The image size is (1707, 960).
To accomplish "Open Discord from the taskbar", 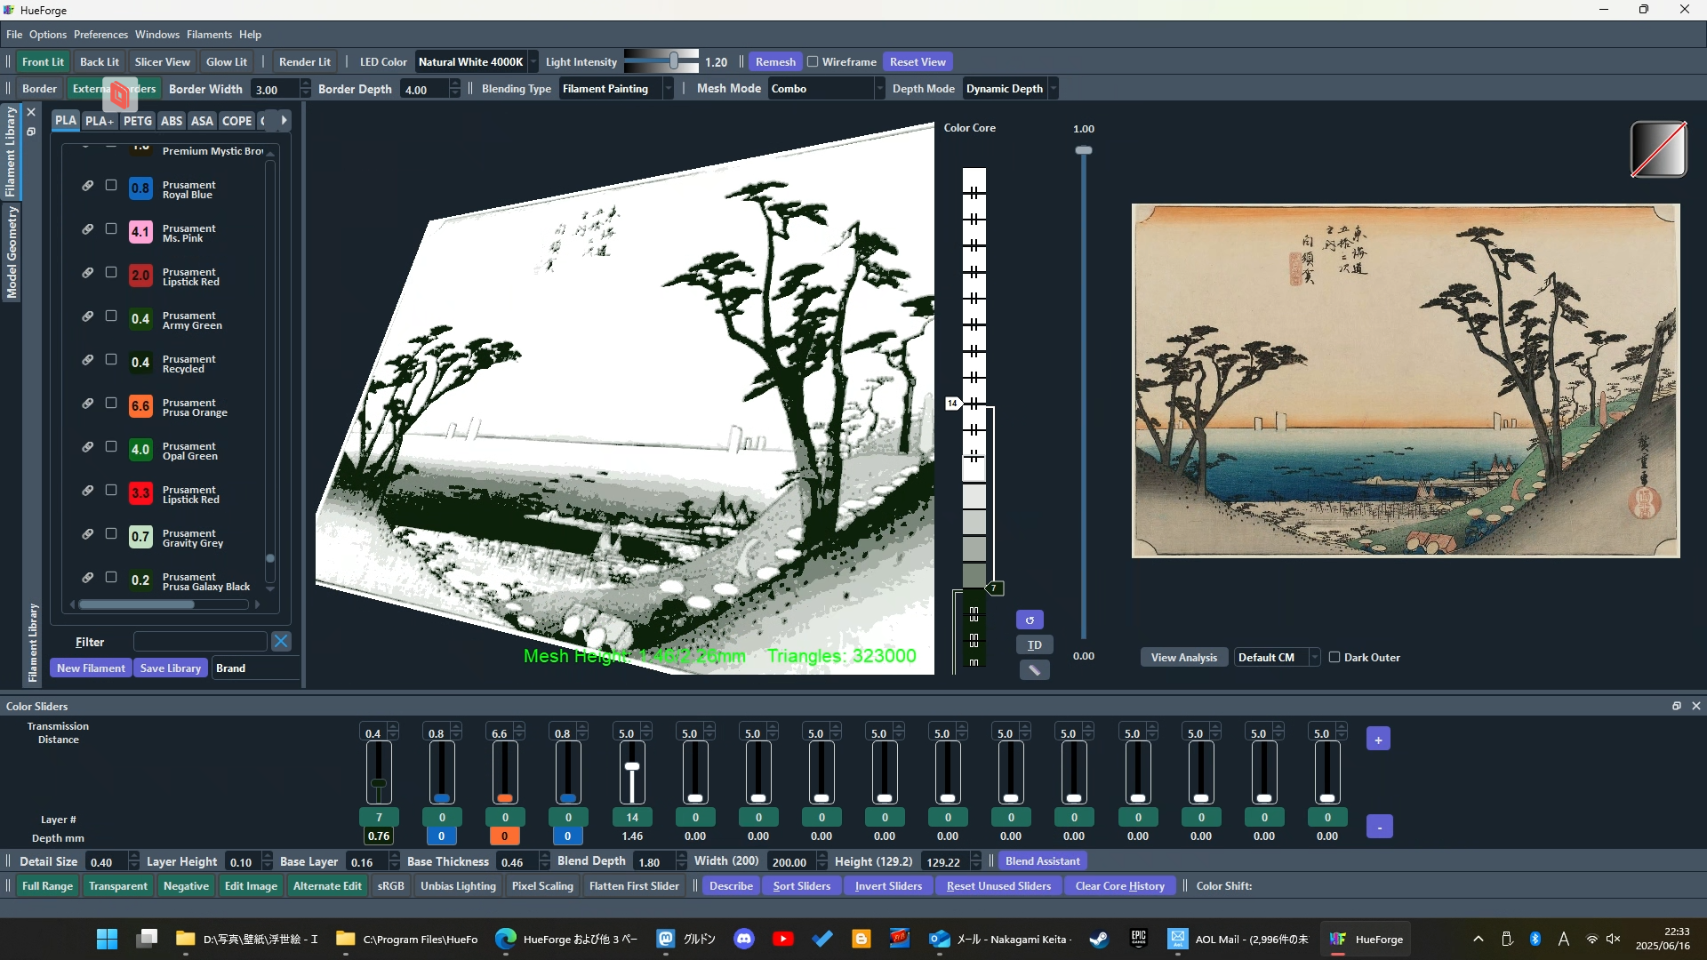I will (x=744, y=939).
